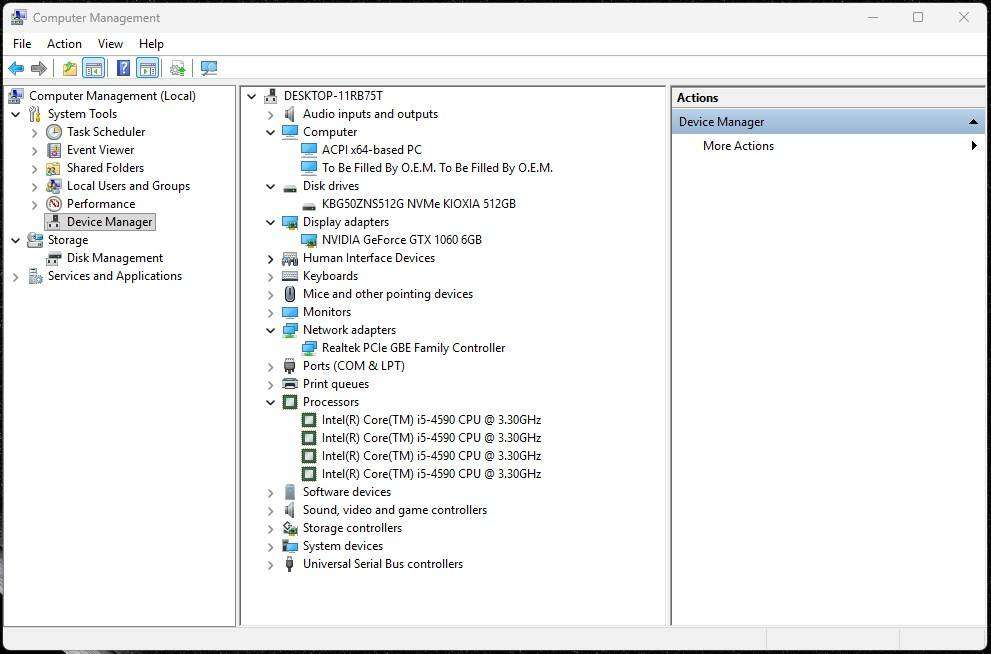
Task: Click the Ports (COM & LPT) icon
Action: (x=289, y=366)
